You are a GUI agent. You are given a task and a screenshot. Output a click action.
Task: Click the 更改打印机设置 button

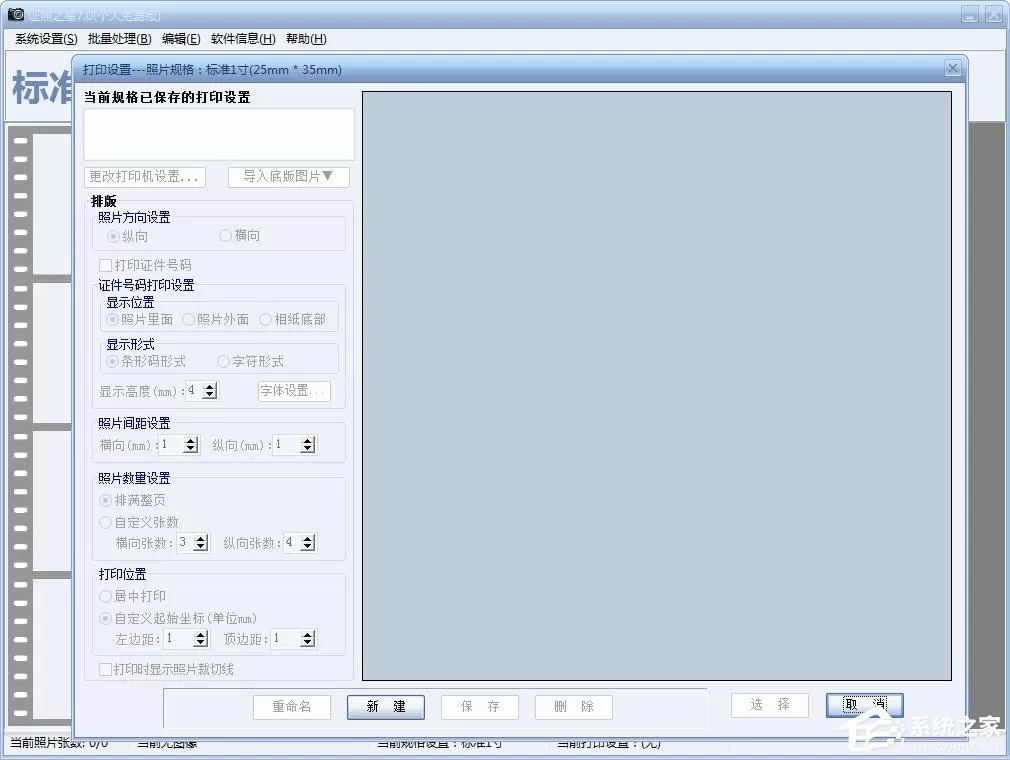[145, 176]
